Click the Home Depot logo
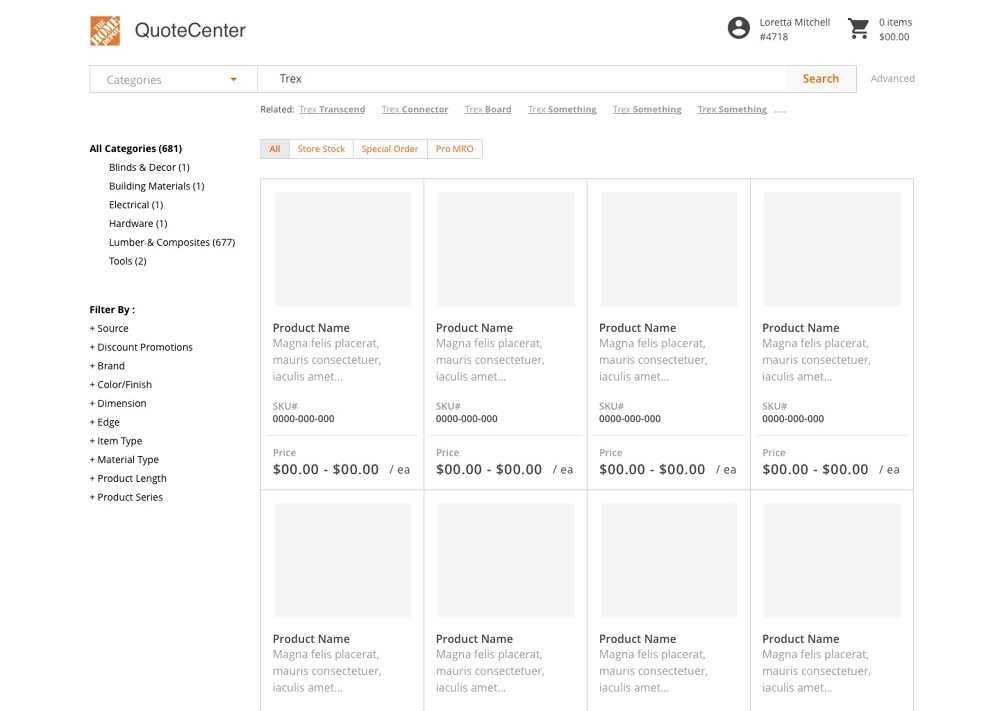The width and height of the screenshot is (1000, 711). pyautogui.click(x=106, y=30)
